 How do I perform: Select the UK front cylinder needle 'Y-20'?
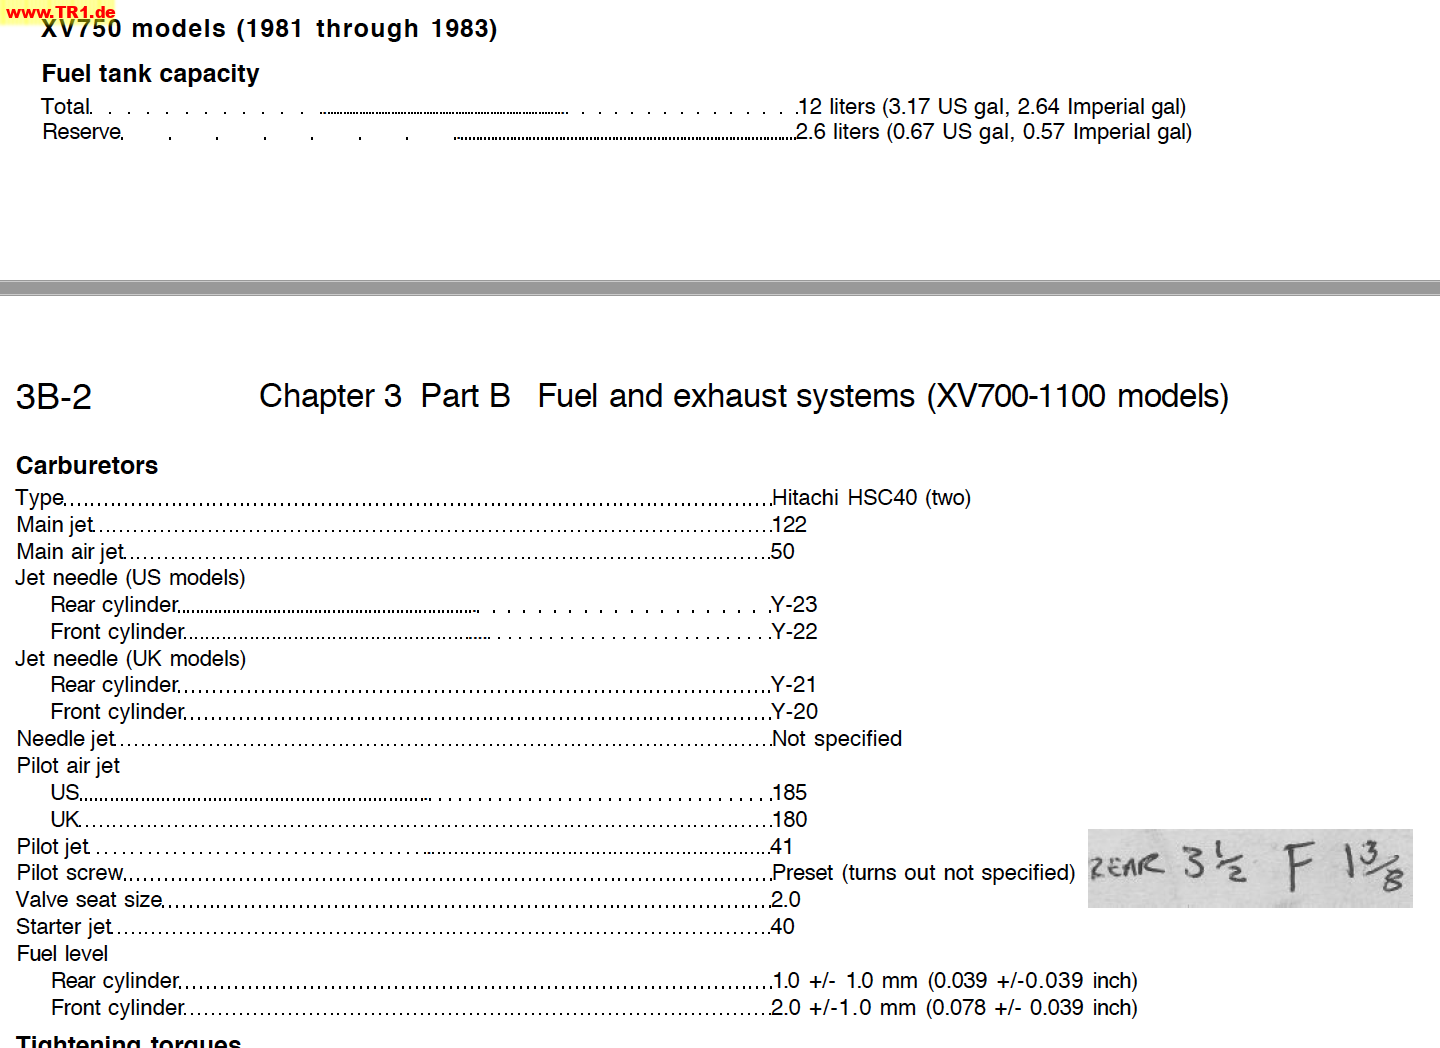point(794,712)
